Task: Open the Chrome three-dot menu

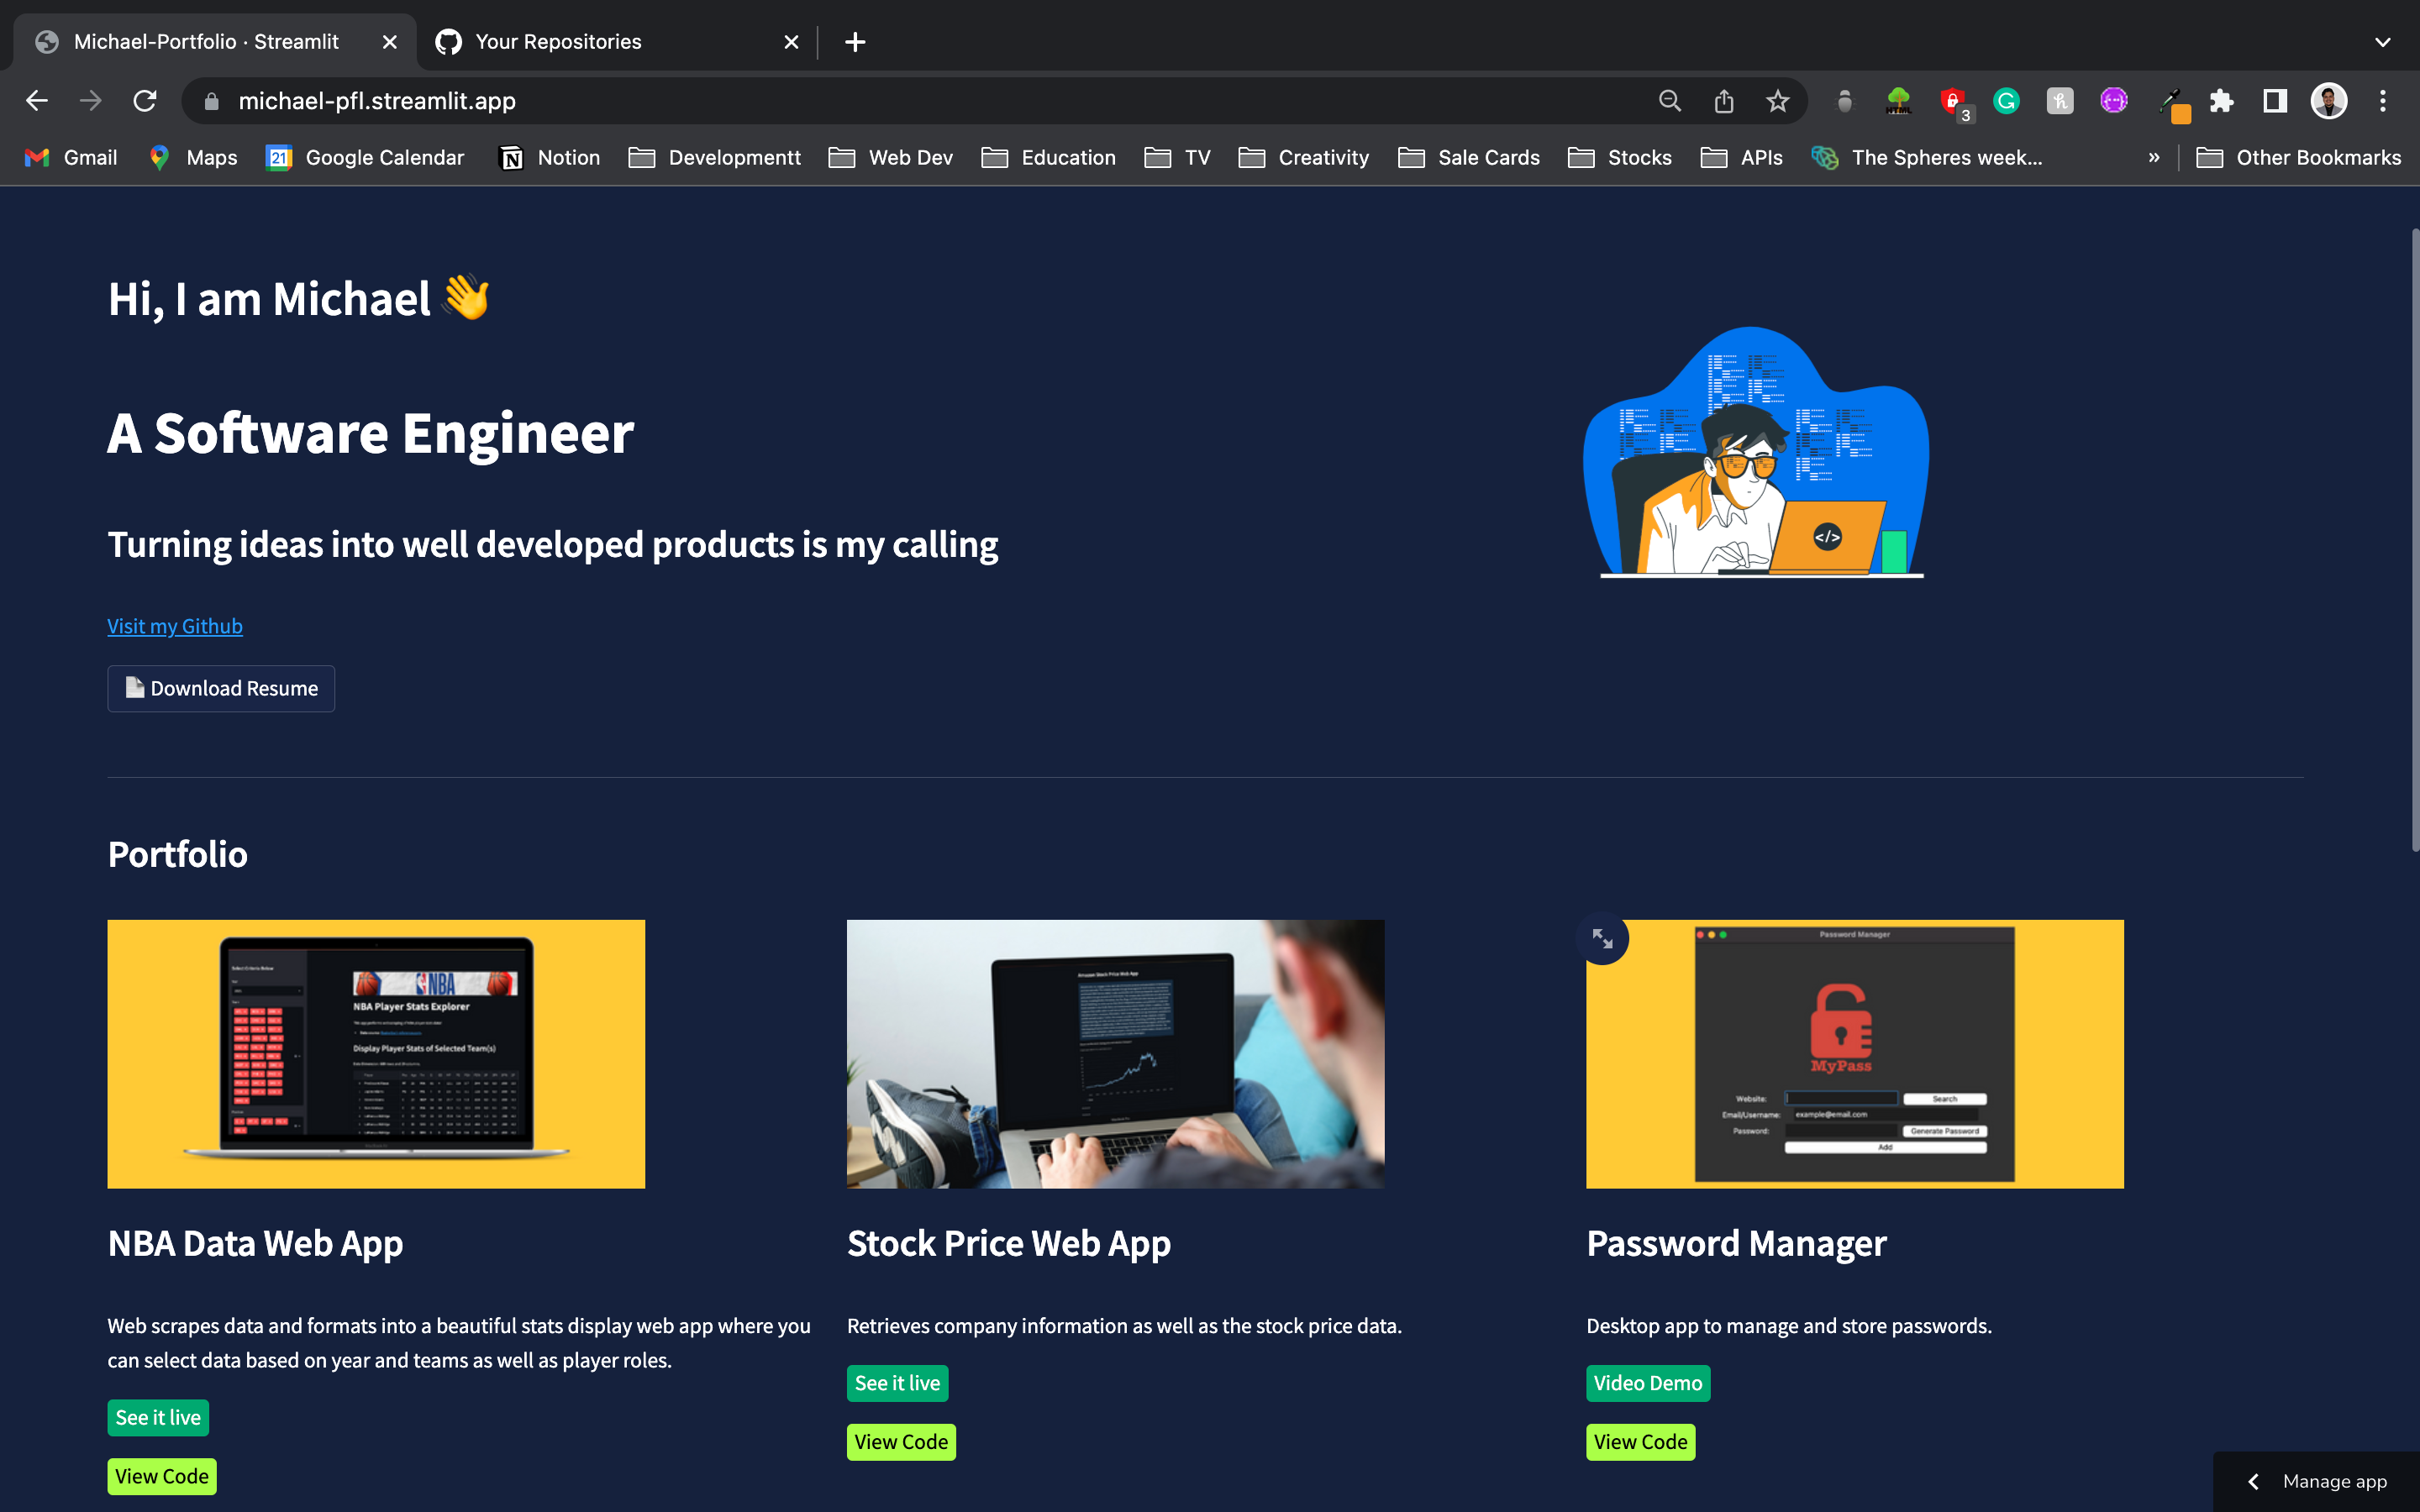Action: [2383, 100]
